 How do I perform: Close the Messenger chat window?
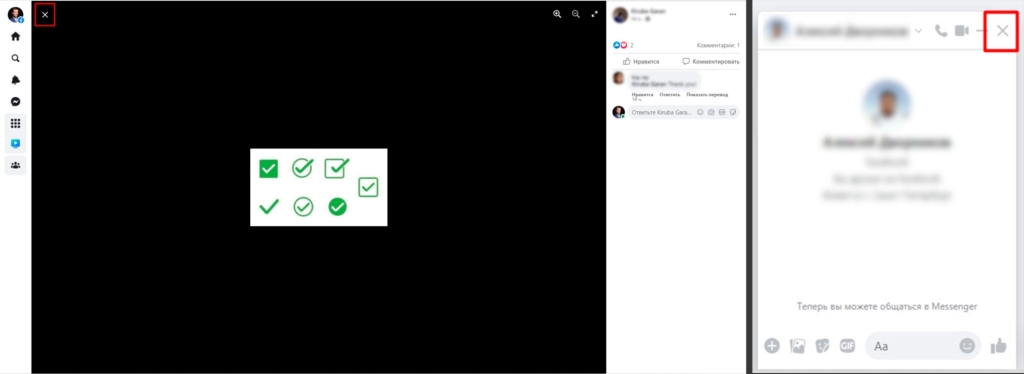[1002, 31]
